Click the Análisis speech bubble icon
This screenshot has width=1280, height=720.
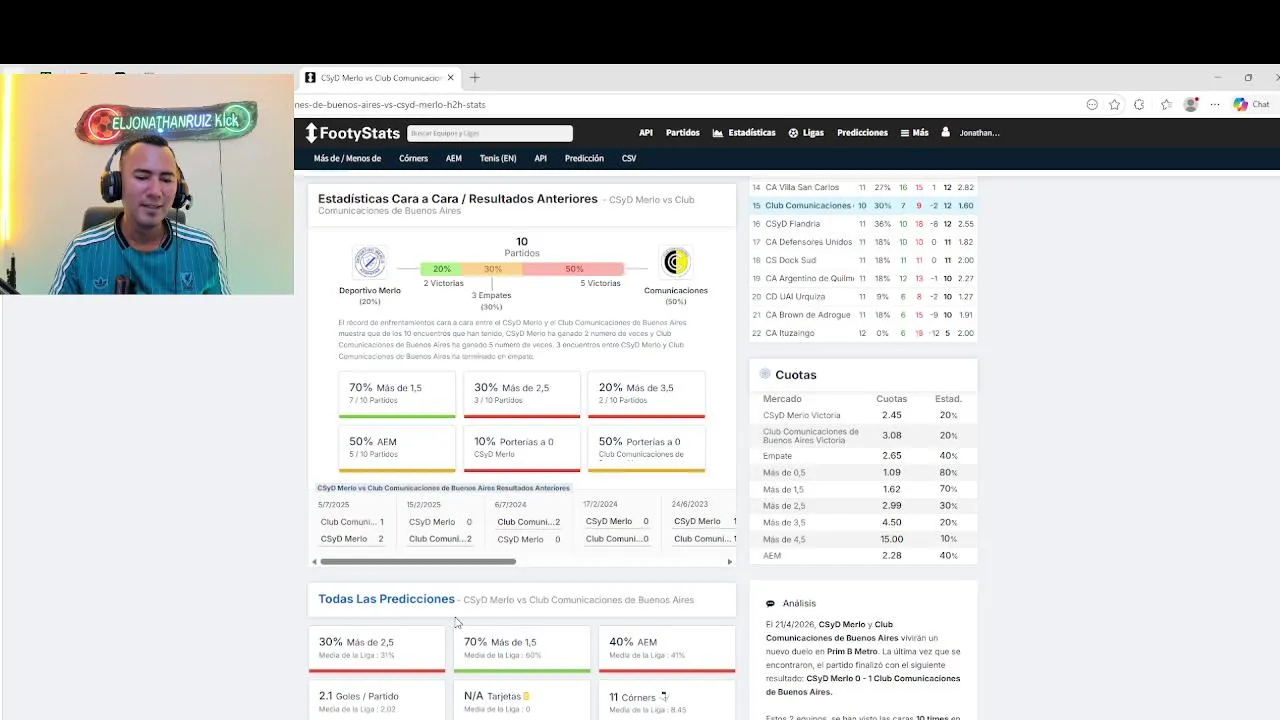pos(770,604)
